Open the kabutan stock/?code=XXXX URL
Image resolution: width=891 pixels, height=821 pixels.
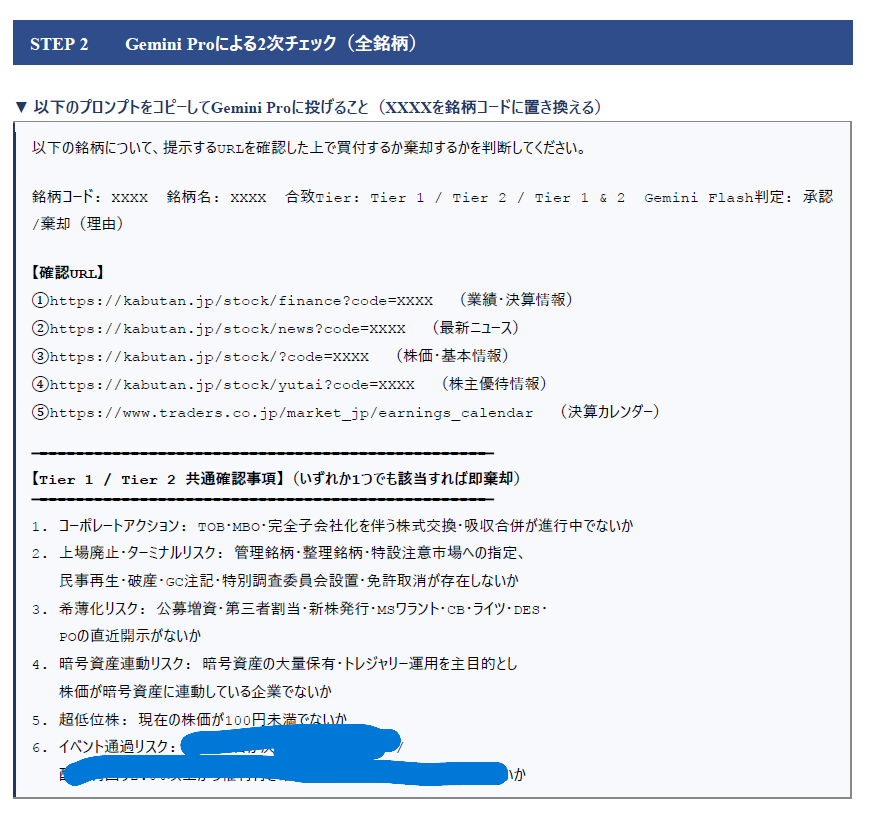(x=209, y=356)
